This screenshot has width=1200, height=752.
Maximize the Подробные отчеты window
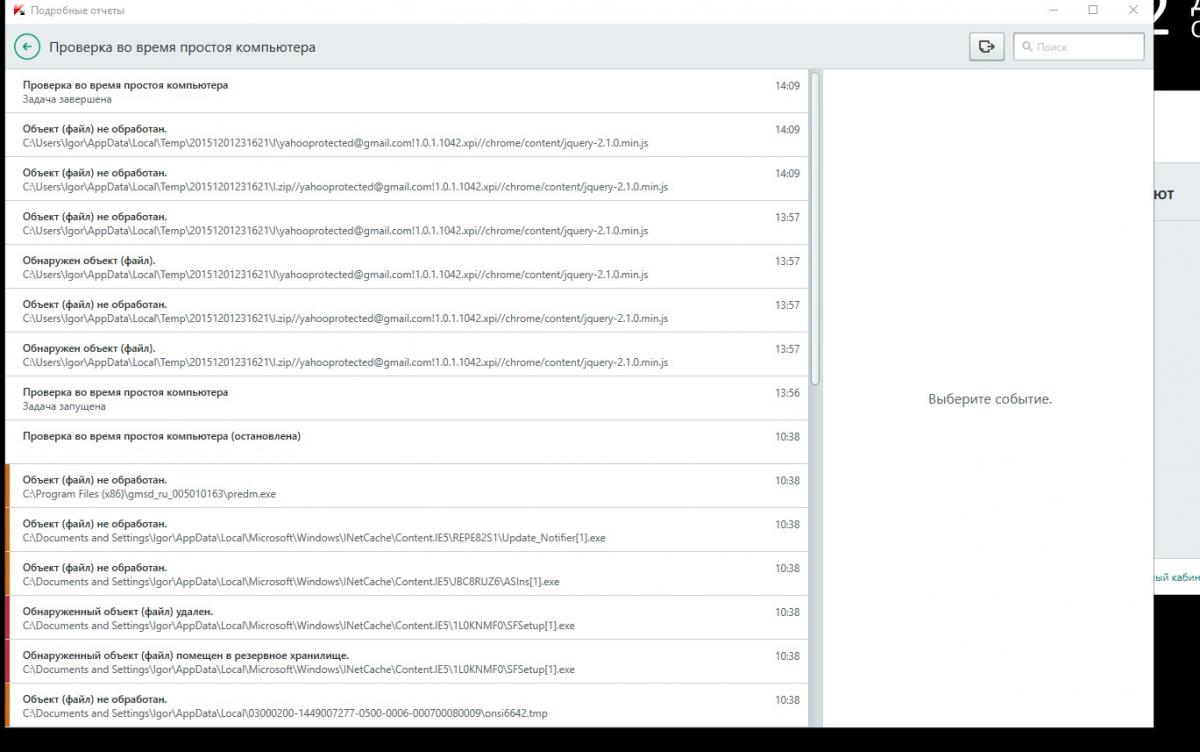(1093, 10)
